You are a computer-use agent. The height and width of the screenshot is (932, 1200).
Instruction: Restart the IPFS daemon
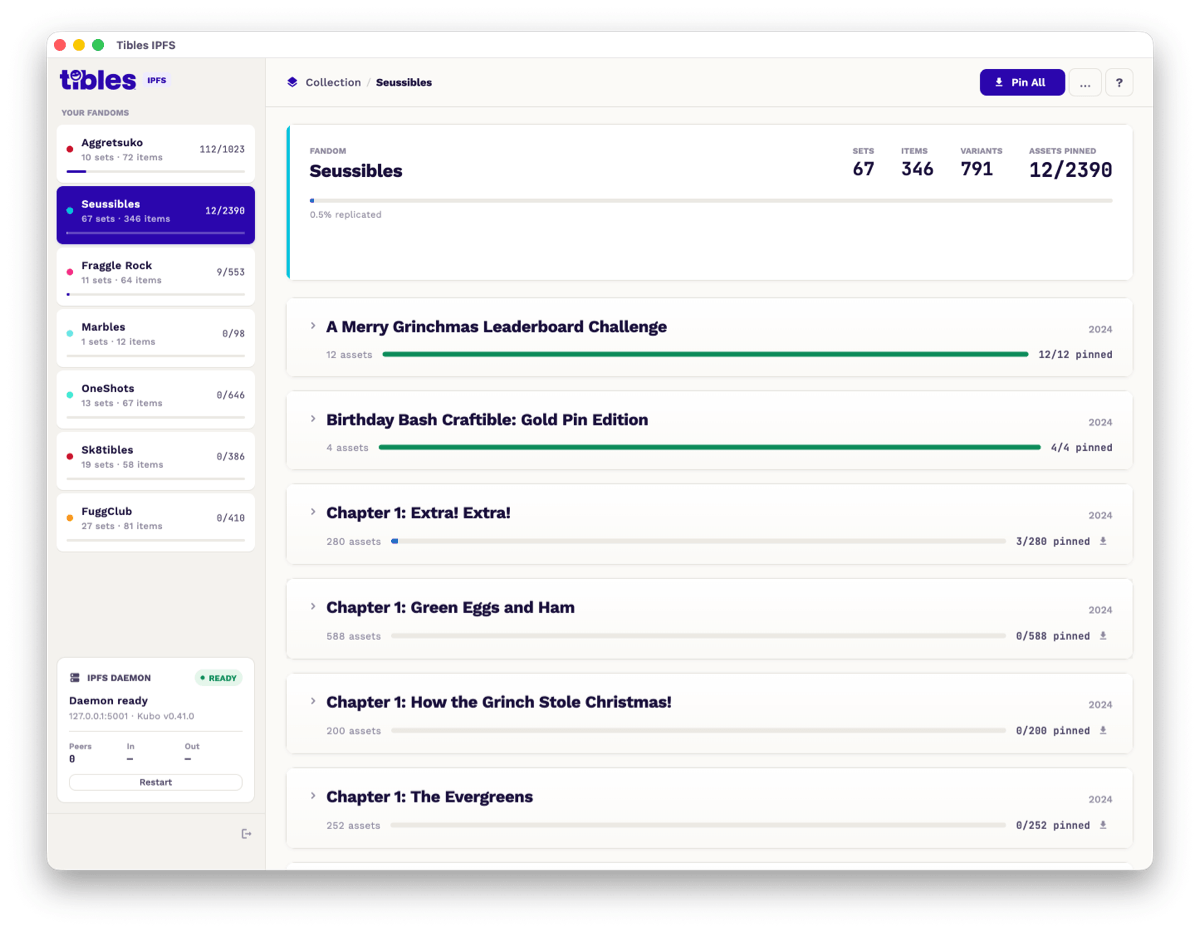(x=155, y=782)
